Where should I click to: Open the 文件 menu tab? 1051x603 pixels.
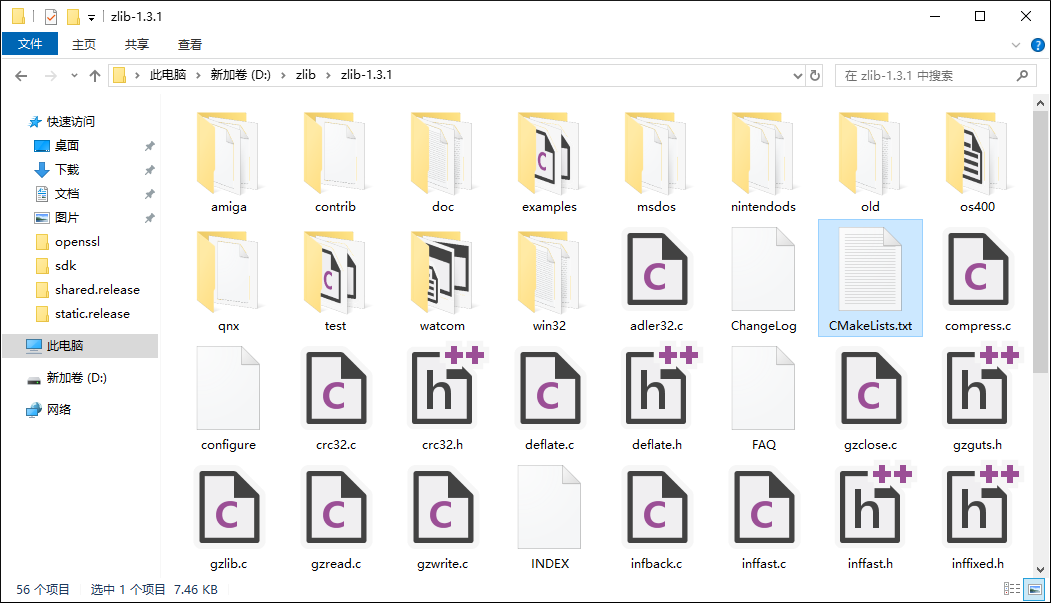click(x=30, y=44)
